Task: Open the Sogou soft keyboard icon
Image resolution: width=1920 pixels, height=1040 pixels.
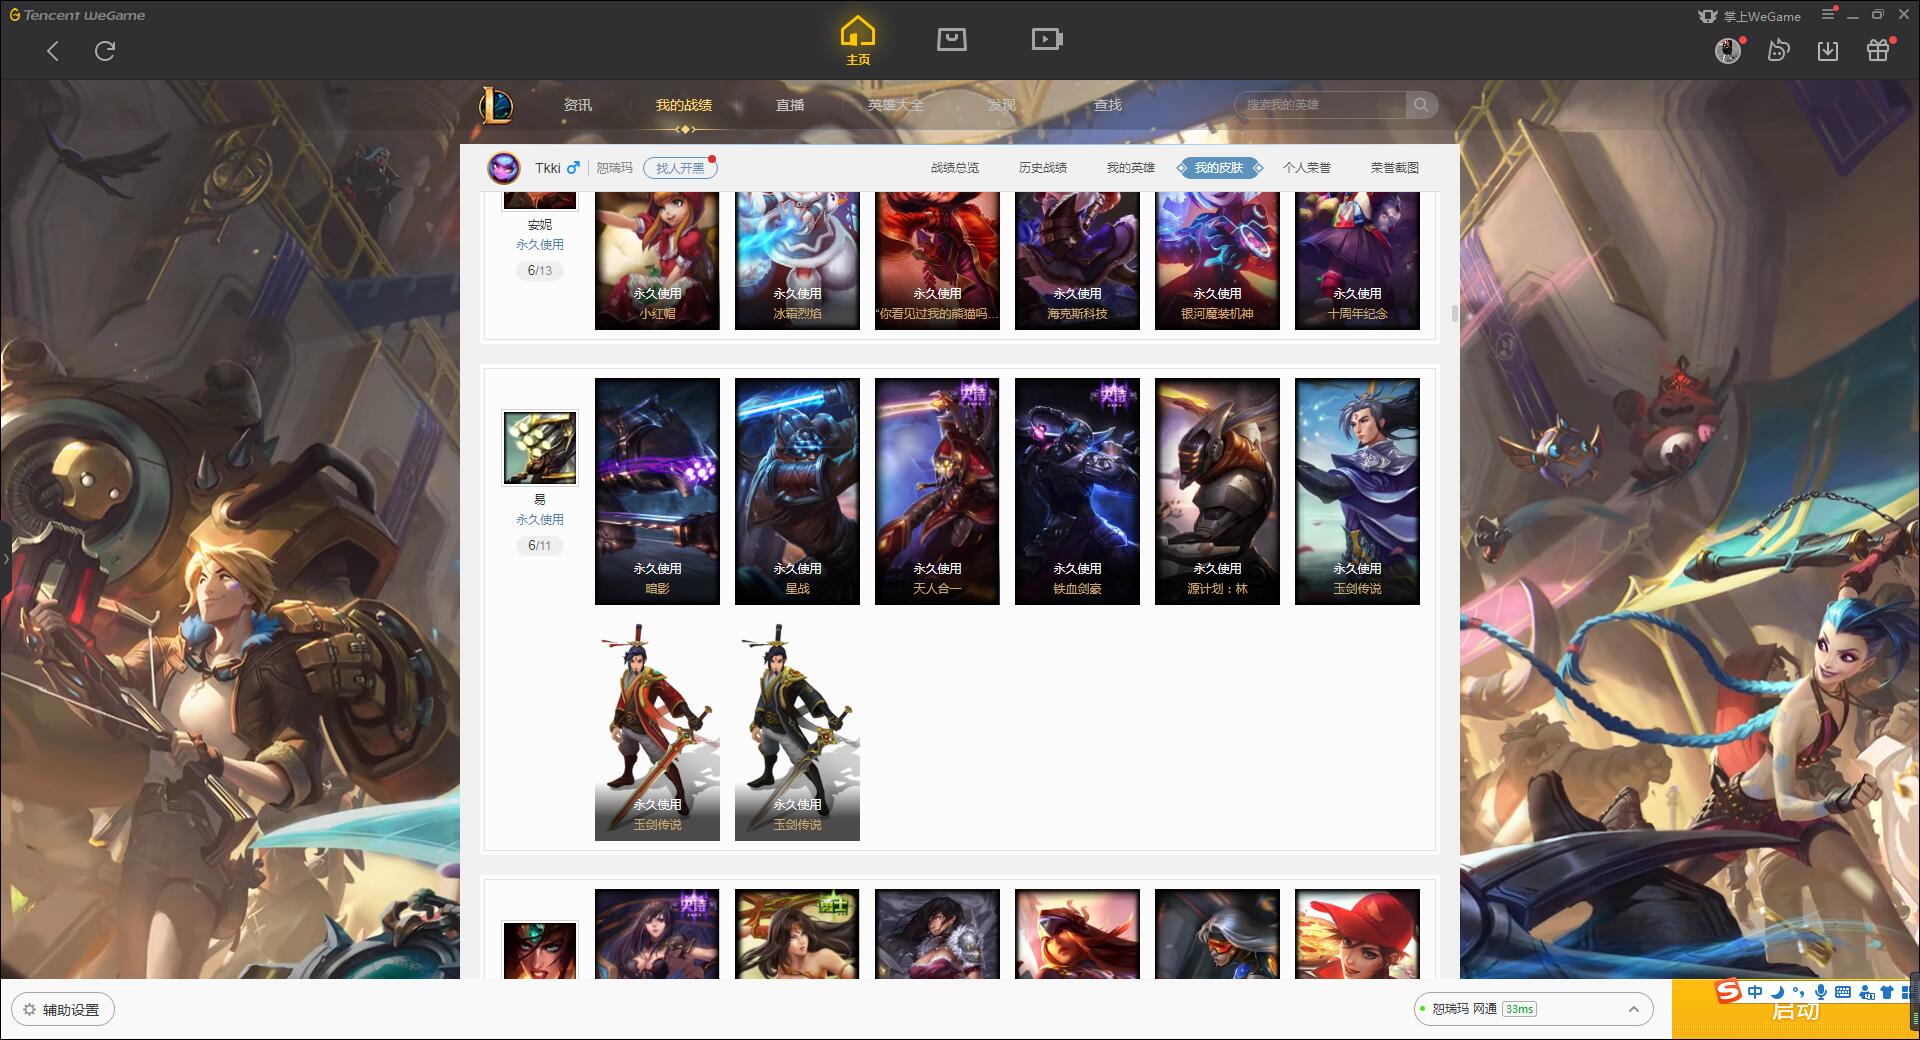Action: tap(1843, 992)
